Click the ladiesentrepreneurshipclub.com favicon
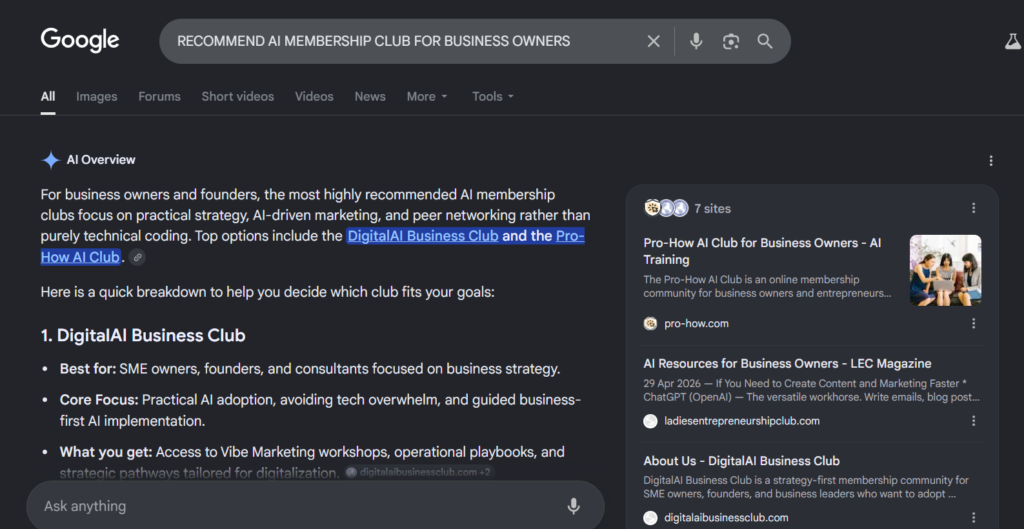1024x529 pixels. click(x=650, y=421)
